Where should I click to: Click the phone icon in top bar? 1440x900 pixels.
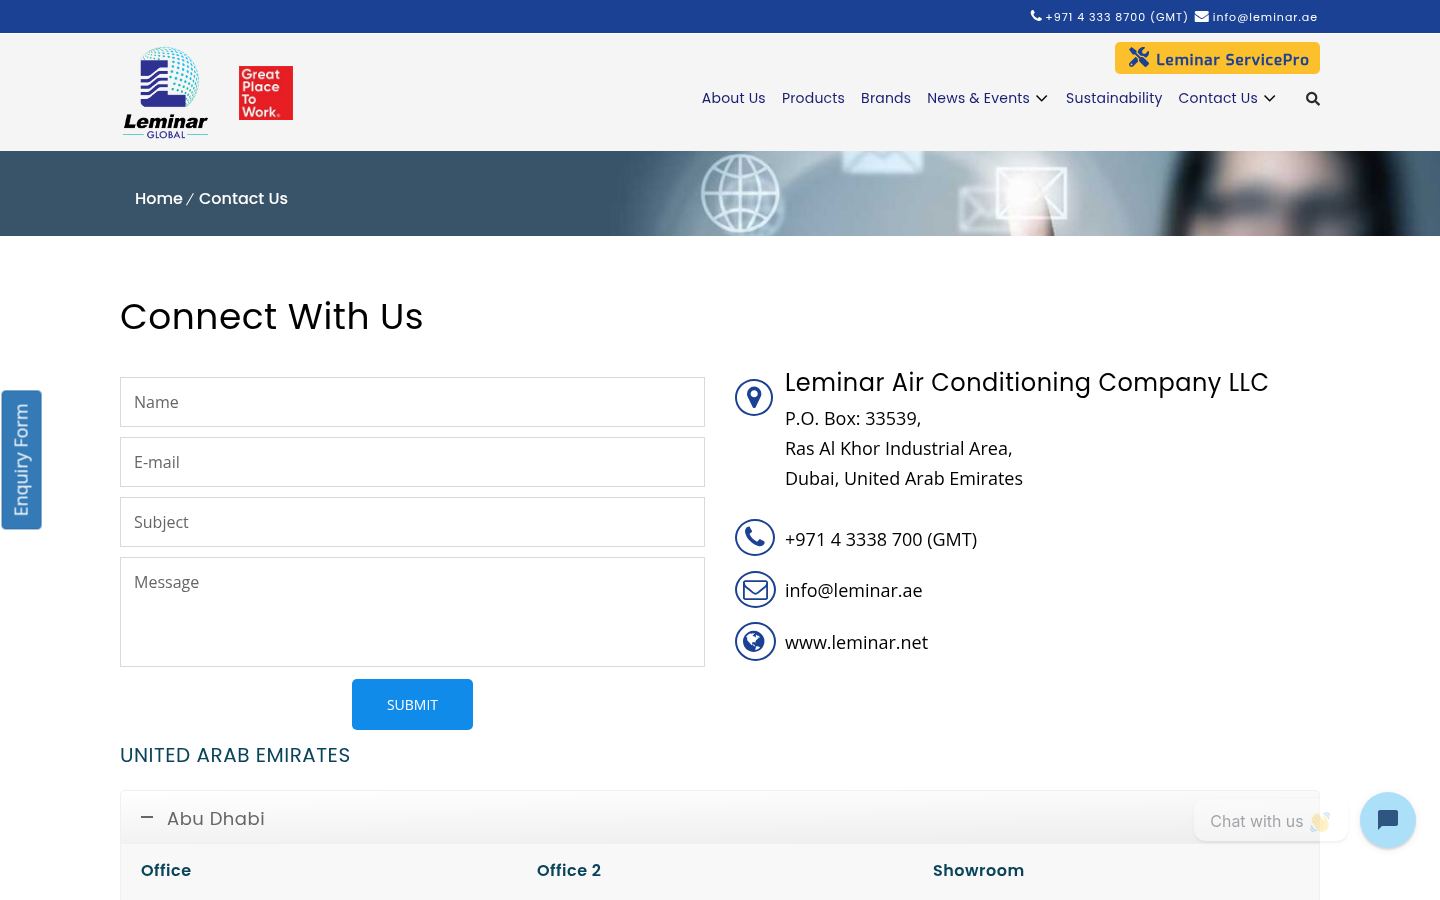(x=1036, y=16)
